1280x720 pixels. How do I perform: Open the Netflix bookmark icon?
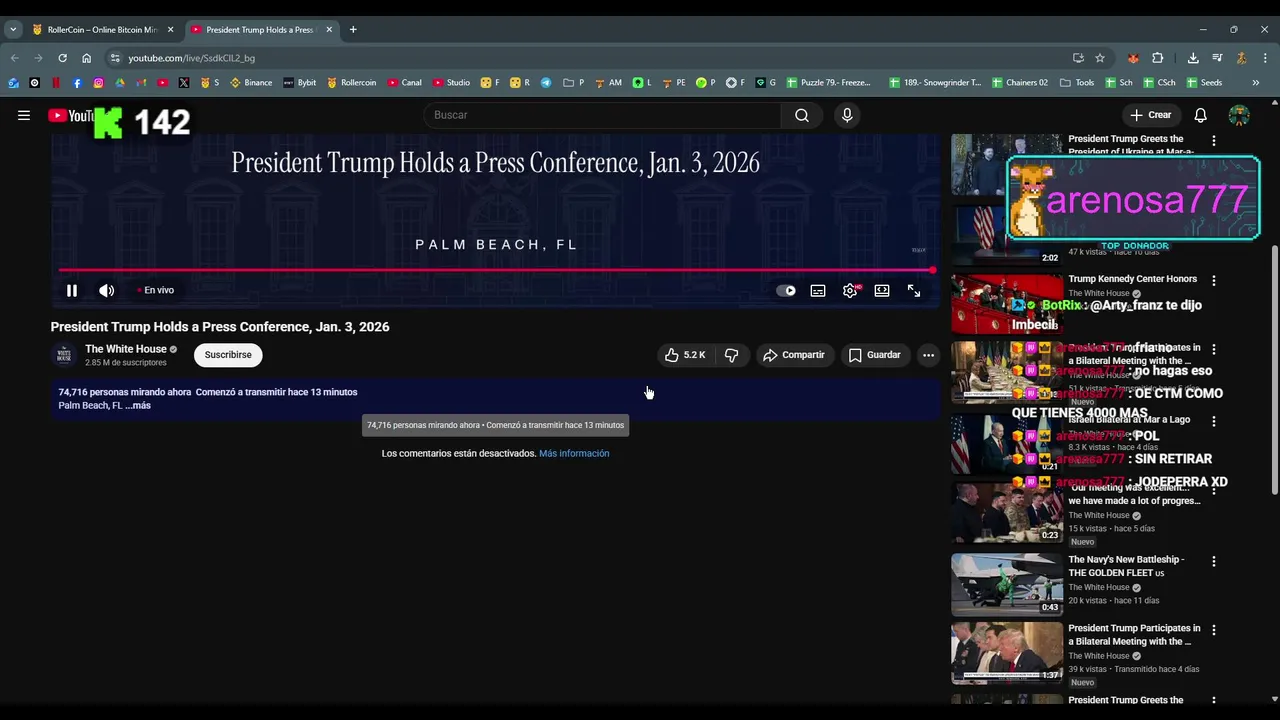(56, 83)
